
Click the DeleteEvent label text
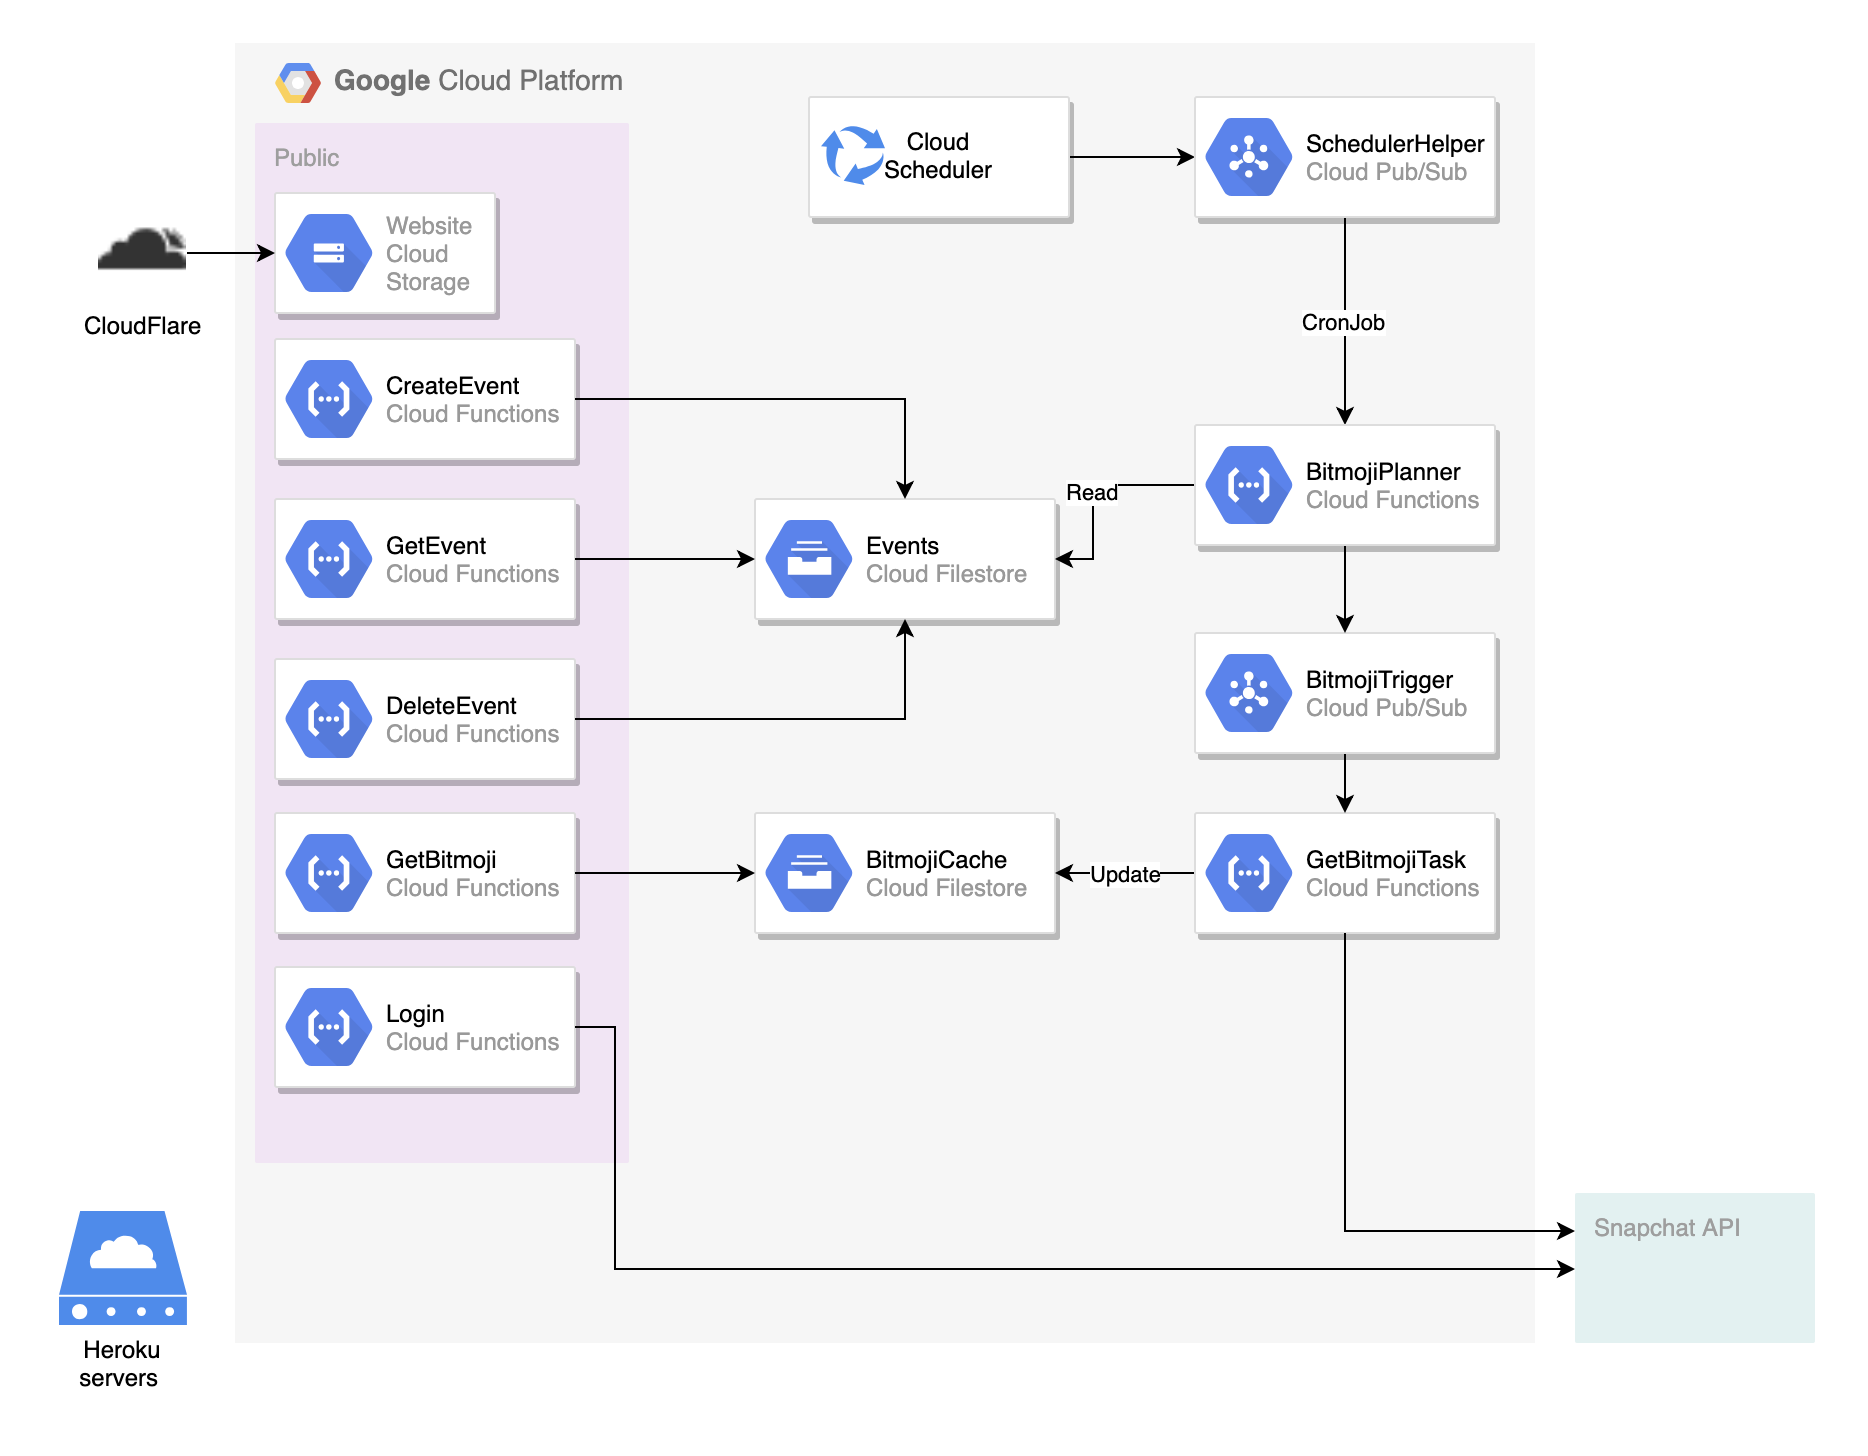point(451,706)
